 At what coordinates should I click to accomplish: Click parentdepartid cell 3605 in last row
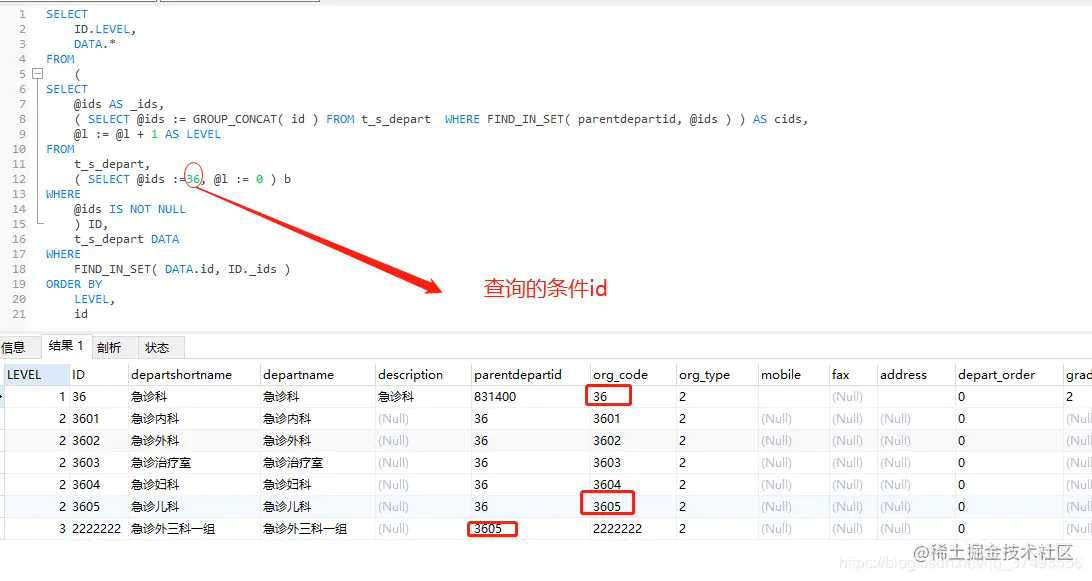(x=530, y=529)
